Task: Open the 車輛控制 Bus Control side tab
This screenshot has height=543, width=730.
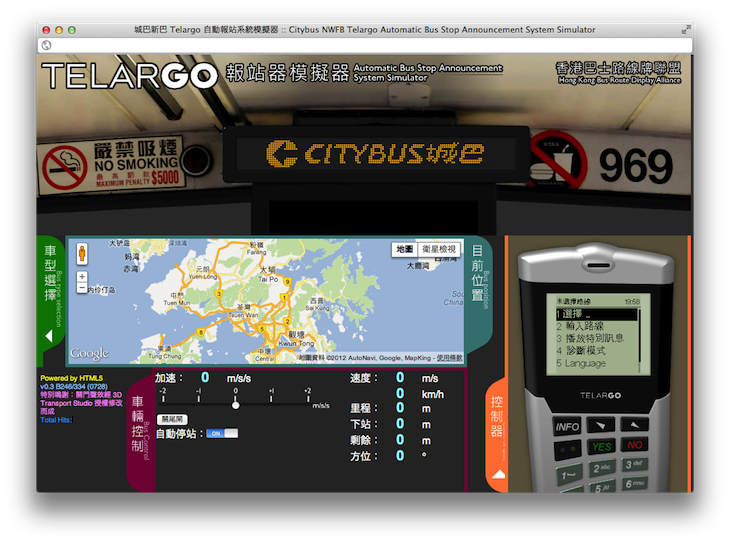Action: coord(139,430)
